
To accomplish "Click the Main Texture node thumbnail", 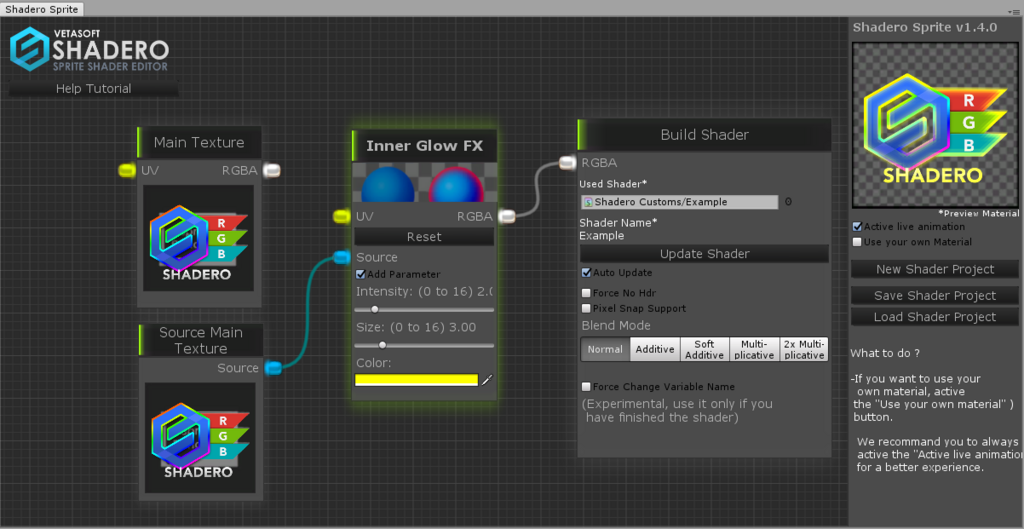I will (199, 238).
